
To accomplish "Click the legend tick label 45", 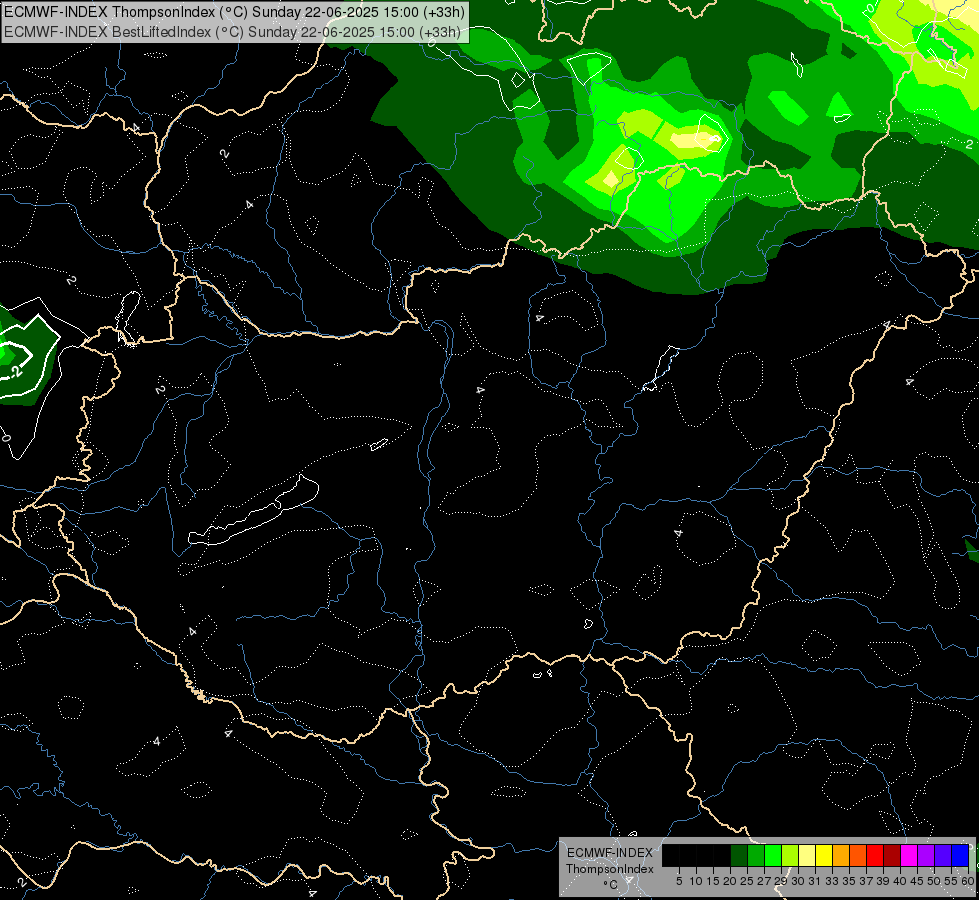I will click(x=917, y=881).
